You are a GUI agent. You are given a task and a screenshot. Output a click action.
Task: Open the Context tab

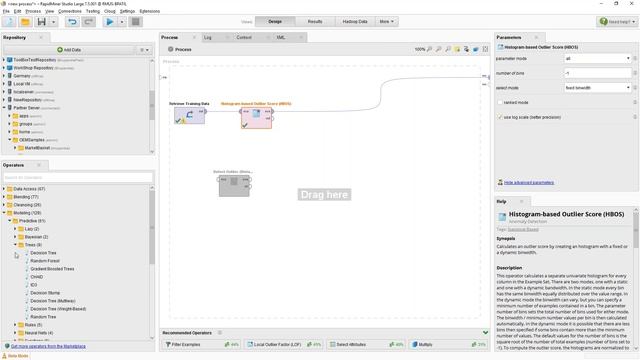244,38
